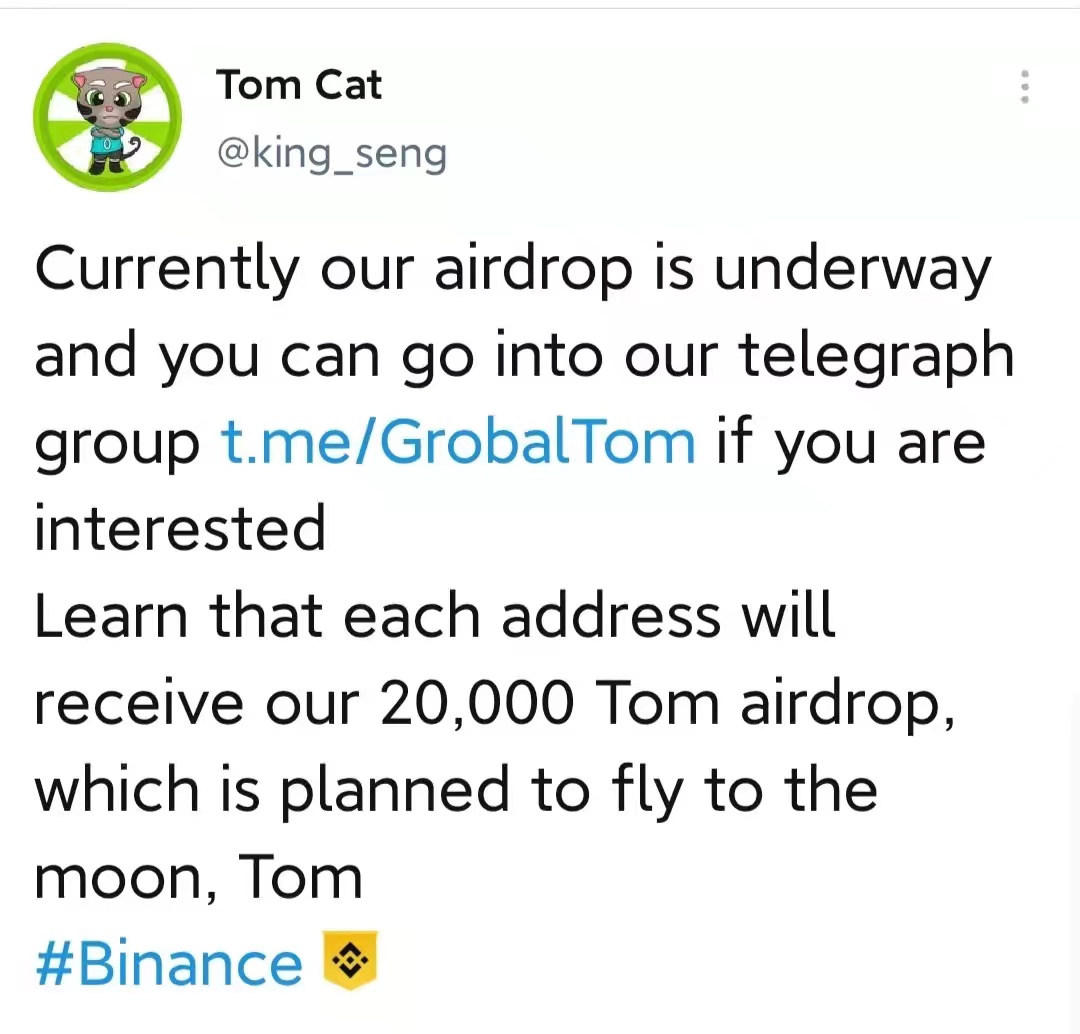Screen dimensions: 1080x1034
Task: Click the word "interested" in the tweet
Action: [180, 528]
